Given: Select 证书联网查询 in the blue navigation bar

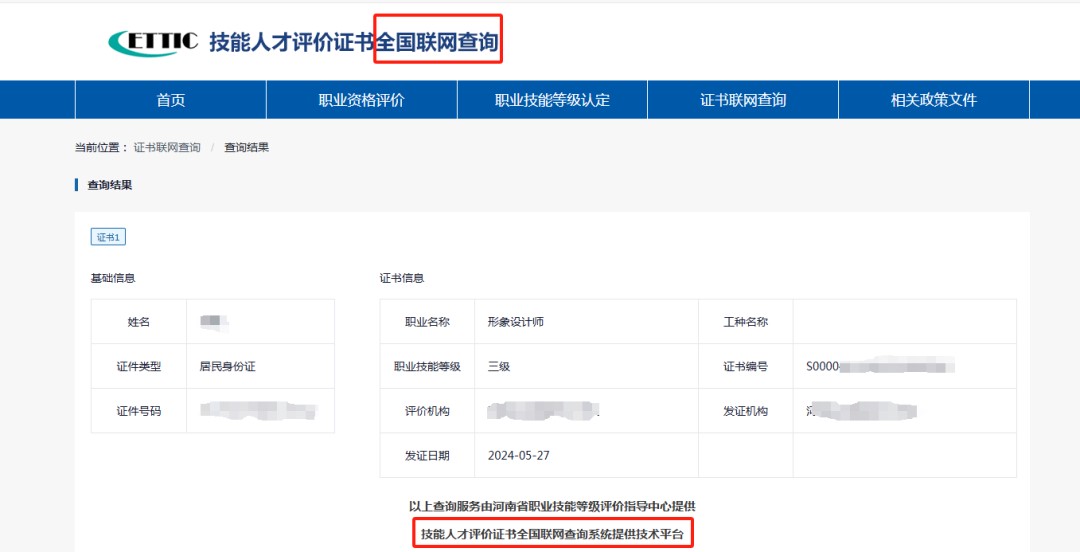Looking at the screenshot, I should [x=743, y=100].
